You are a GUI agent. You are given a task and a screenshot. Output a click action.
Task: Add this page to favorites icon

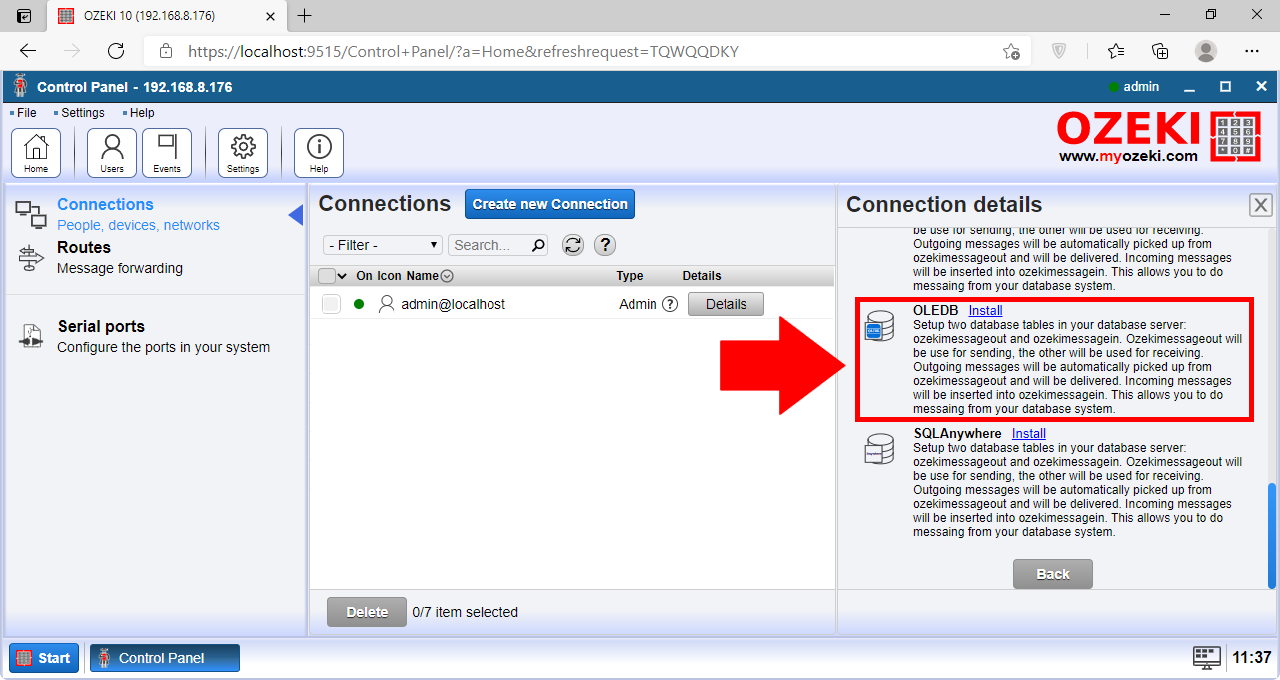pyautogui.click(x=1012, y=51)
